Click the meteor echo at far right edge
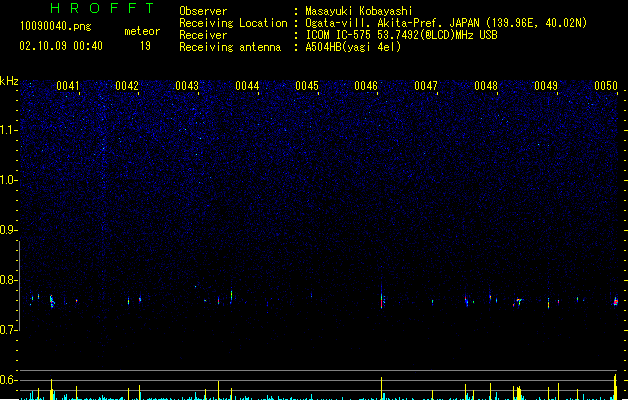629x400 pixels. pos(616,302)
